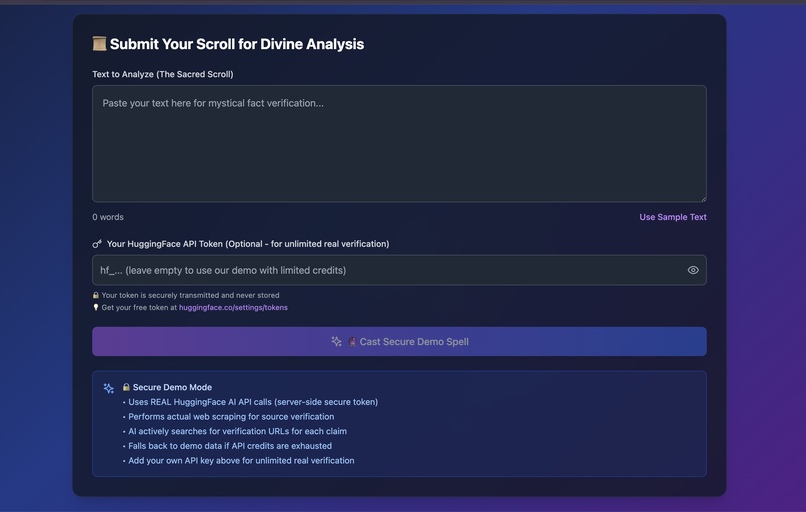Toggle token visibility with the eye icon
Viewport: 806px width, 512px height.
[x=693, y=270]
